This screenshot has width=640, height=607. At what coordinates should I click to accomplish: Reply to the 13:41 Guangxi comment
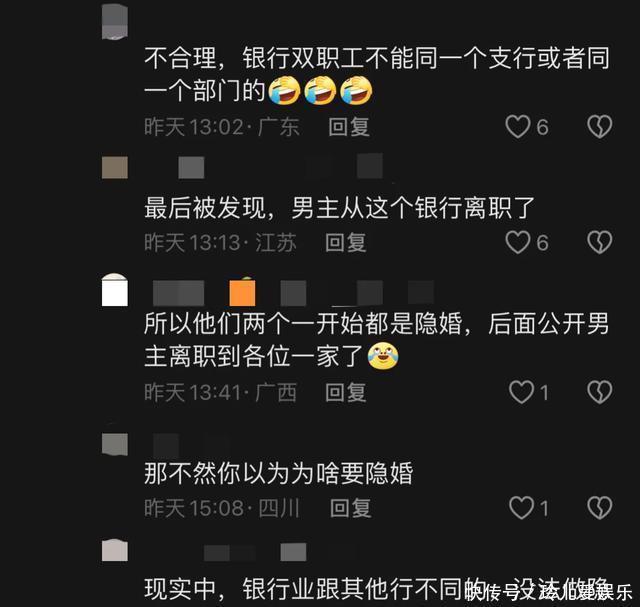[x=346, y=392]
